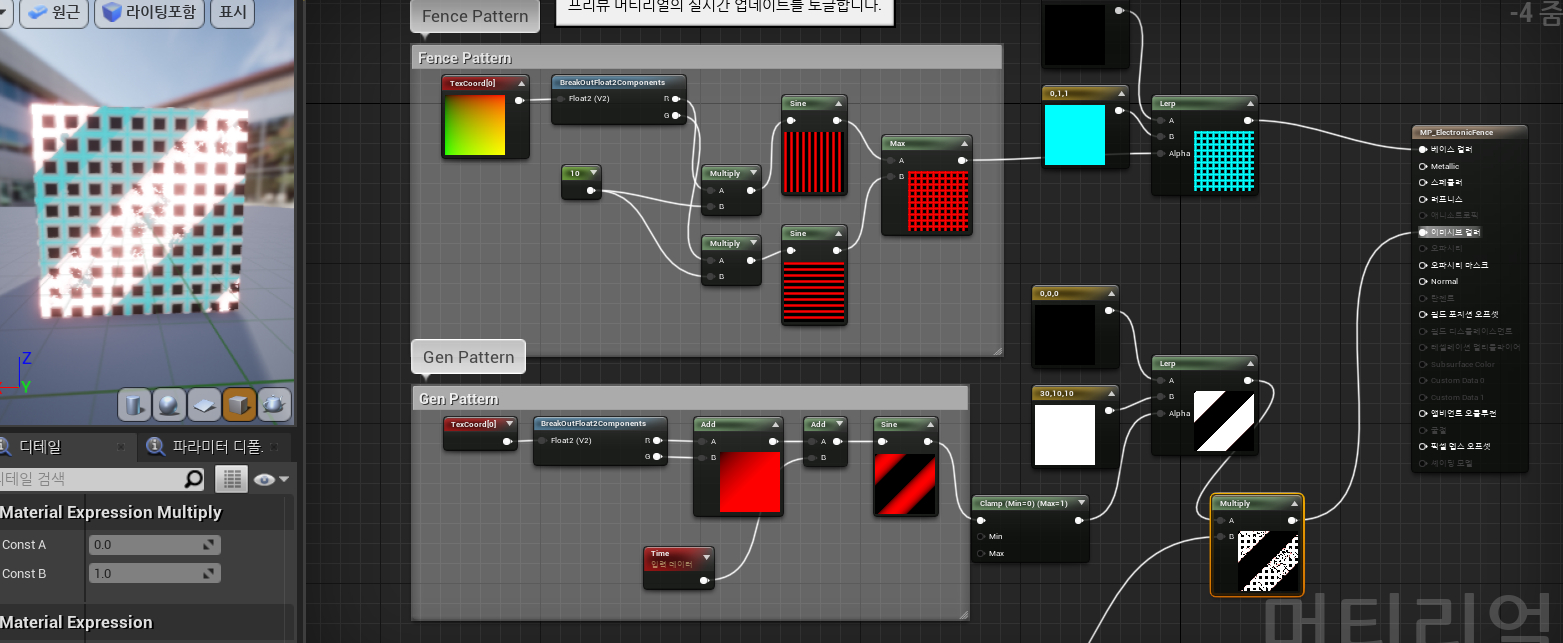Click the 스페큘러 input pin
The height and width of the screenshot is (643, 1563).
[1423, 183]
